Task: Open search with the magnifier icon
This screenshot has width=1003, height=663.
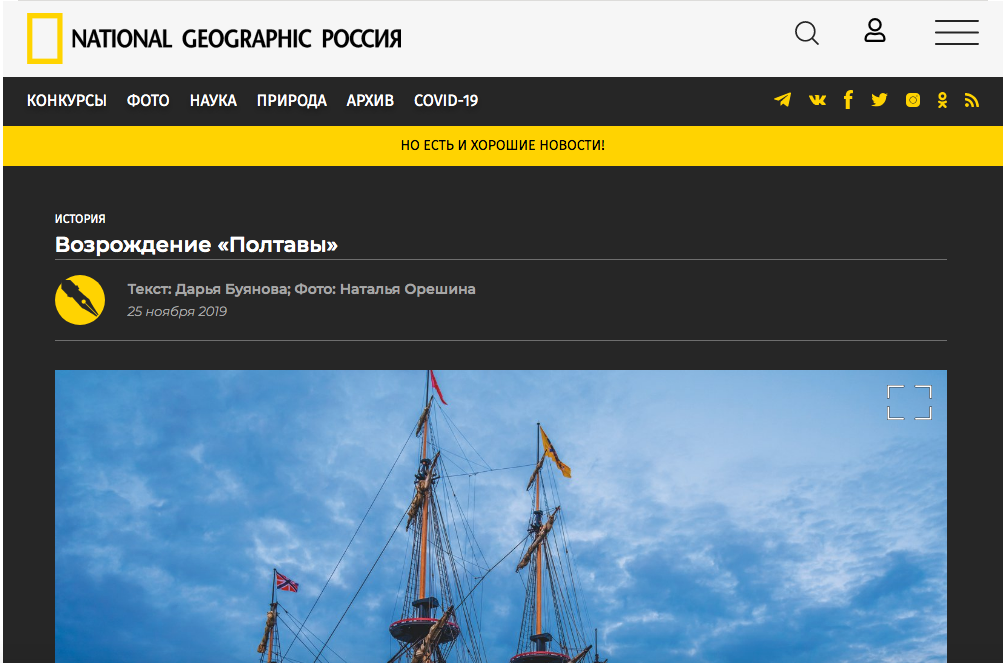Action: 806,33
